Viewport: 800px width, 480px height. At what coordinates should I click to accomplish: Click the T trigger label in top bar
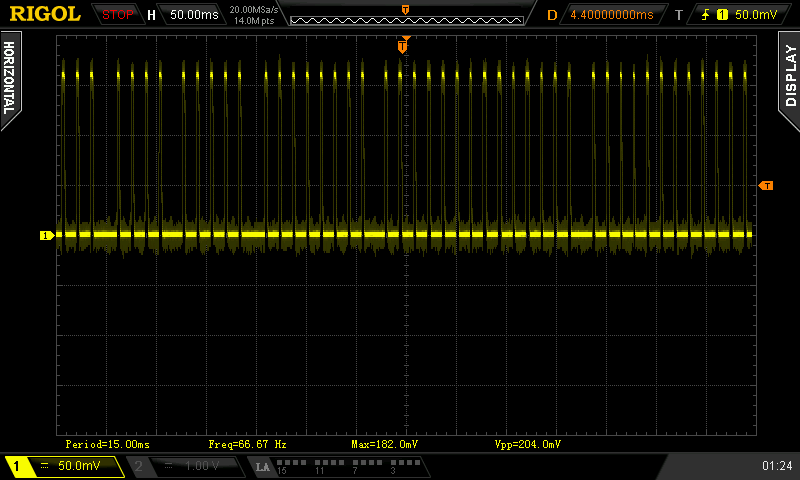pyautogui.click(x=679, y=15)
